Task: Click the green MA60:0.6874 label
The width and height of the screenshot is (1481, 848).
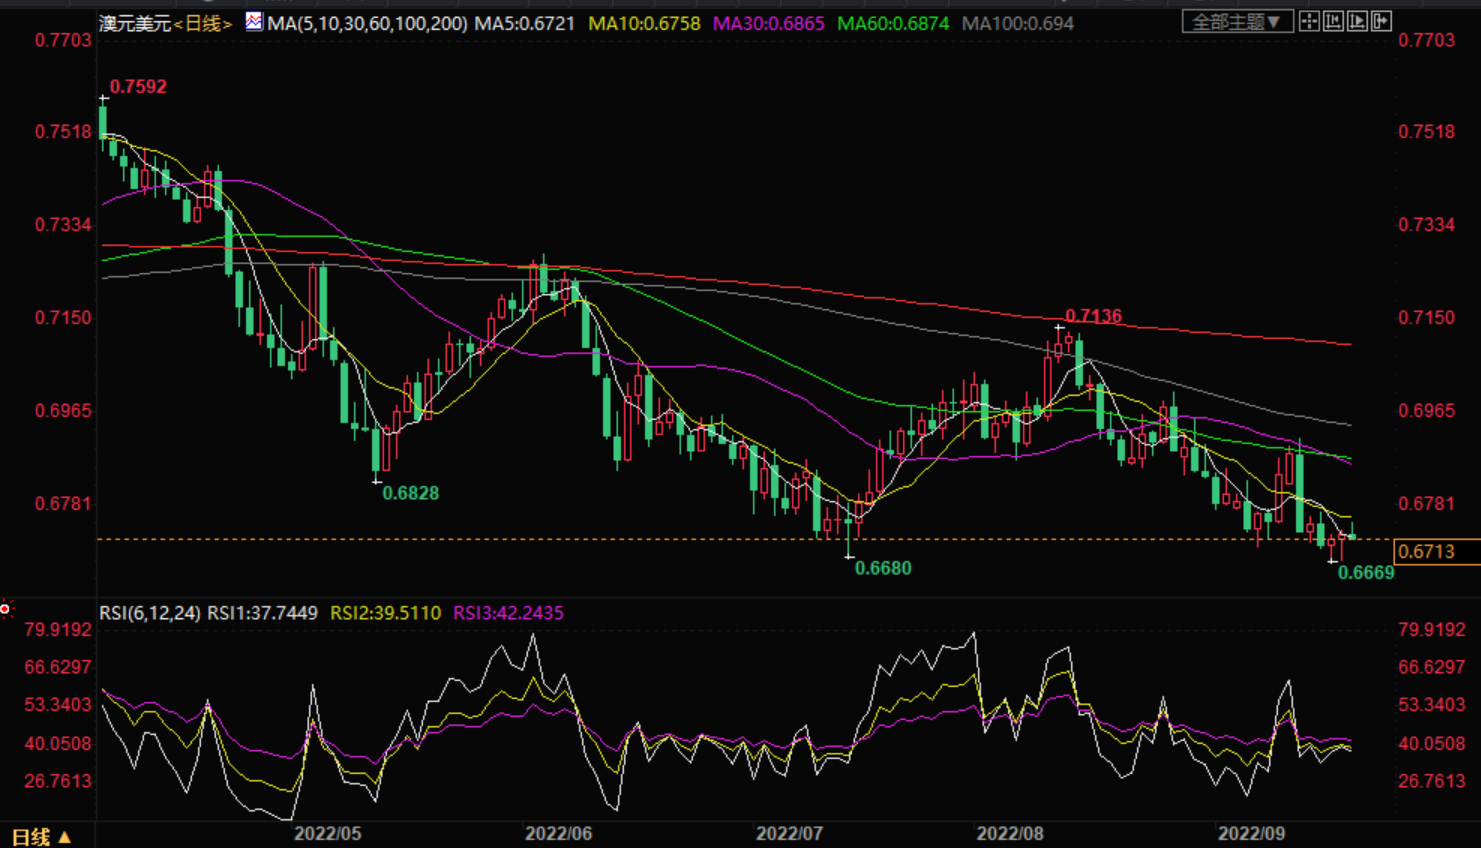Action: point(893,22)
